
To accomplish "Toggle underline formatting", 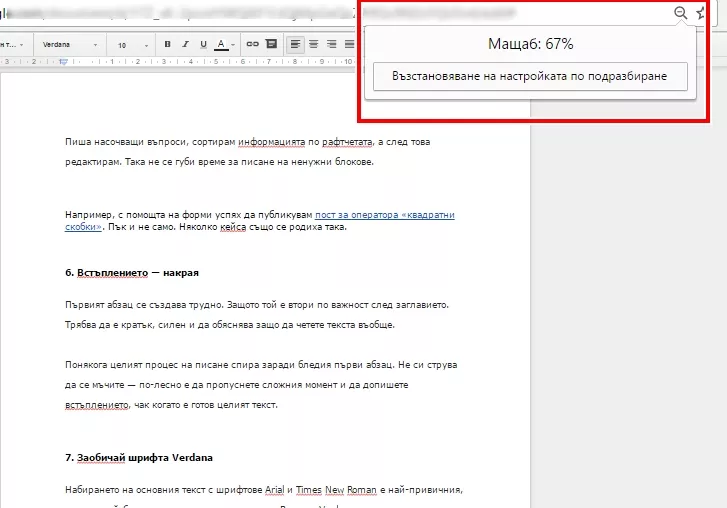I will click(x=203, y=44).
